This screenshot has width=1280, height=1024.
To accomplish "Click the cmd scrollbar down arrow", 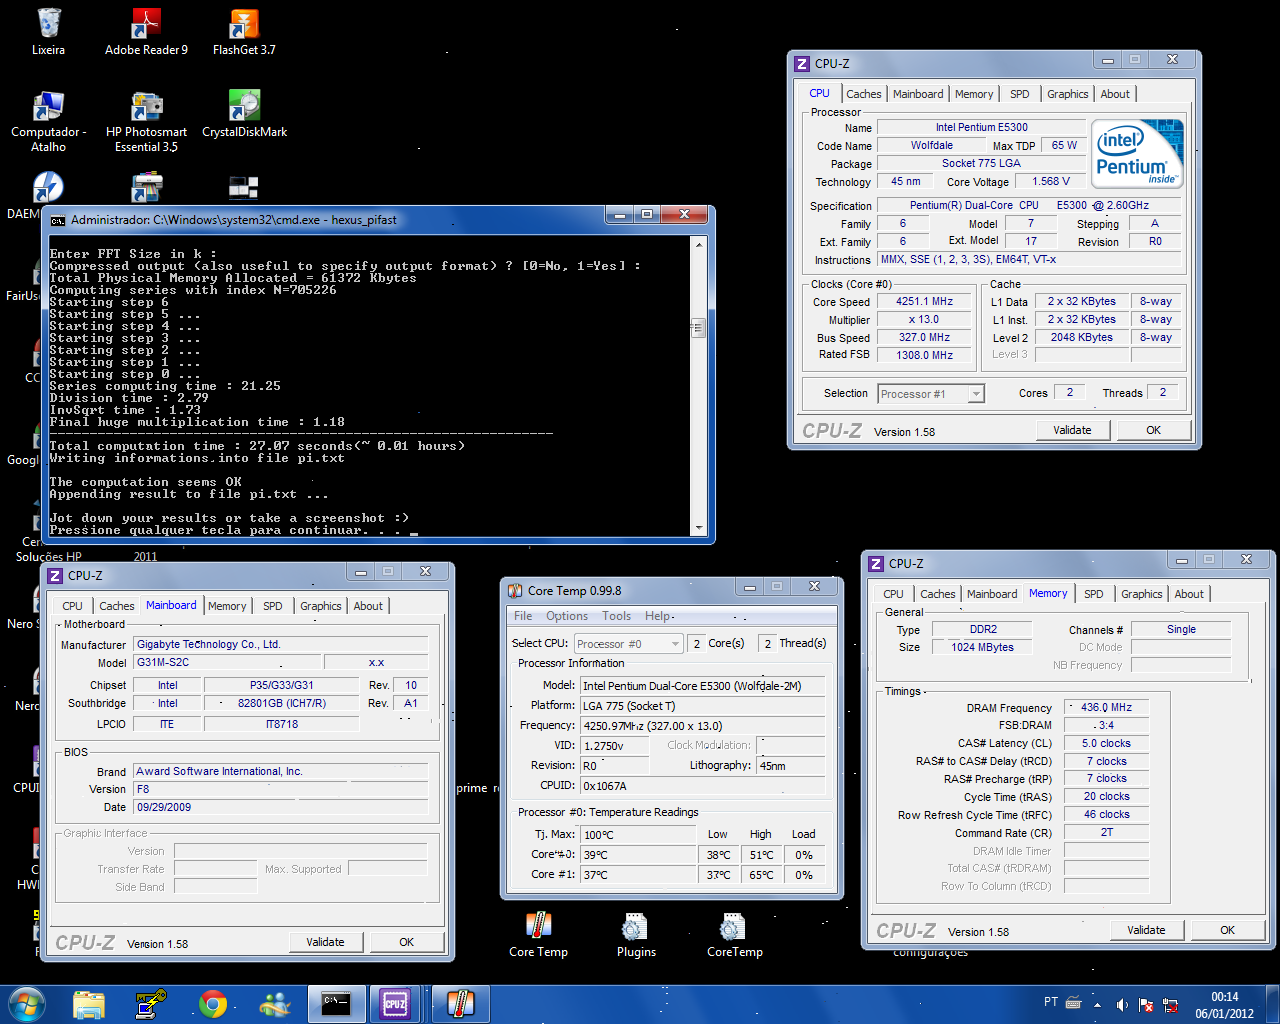I will point(698,528).
